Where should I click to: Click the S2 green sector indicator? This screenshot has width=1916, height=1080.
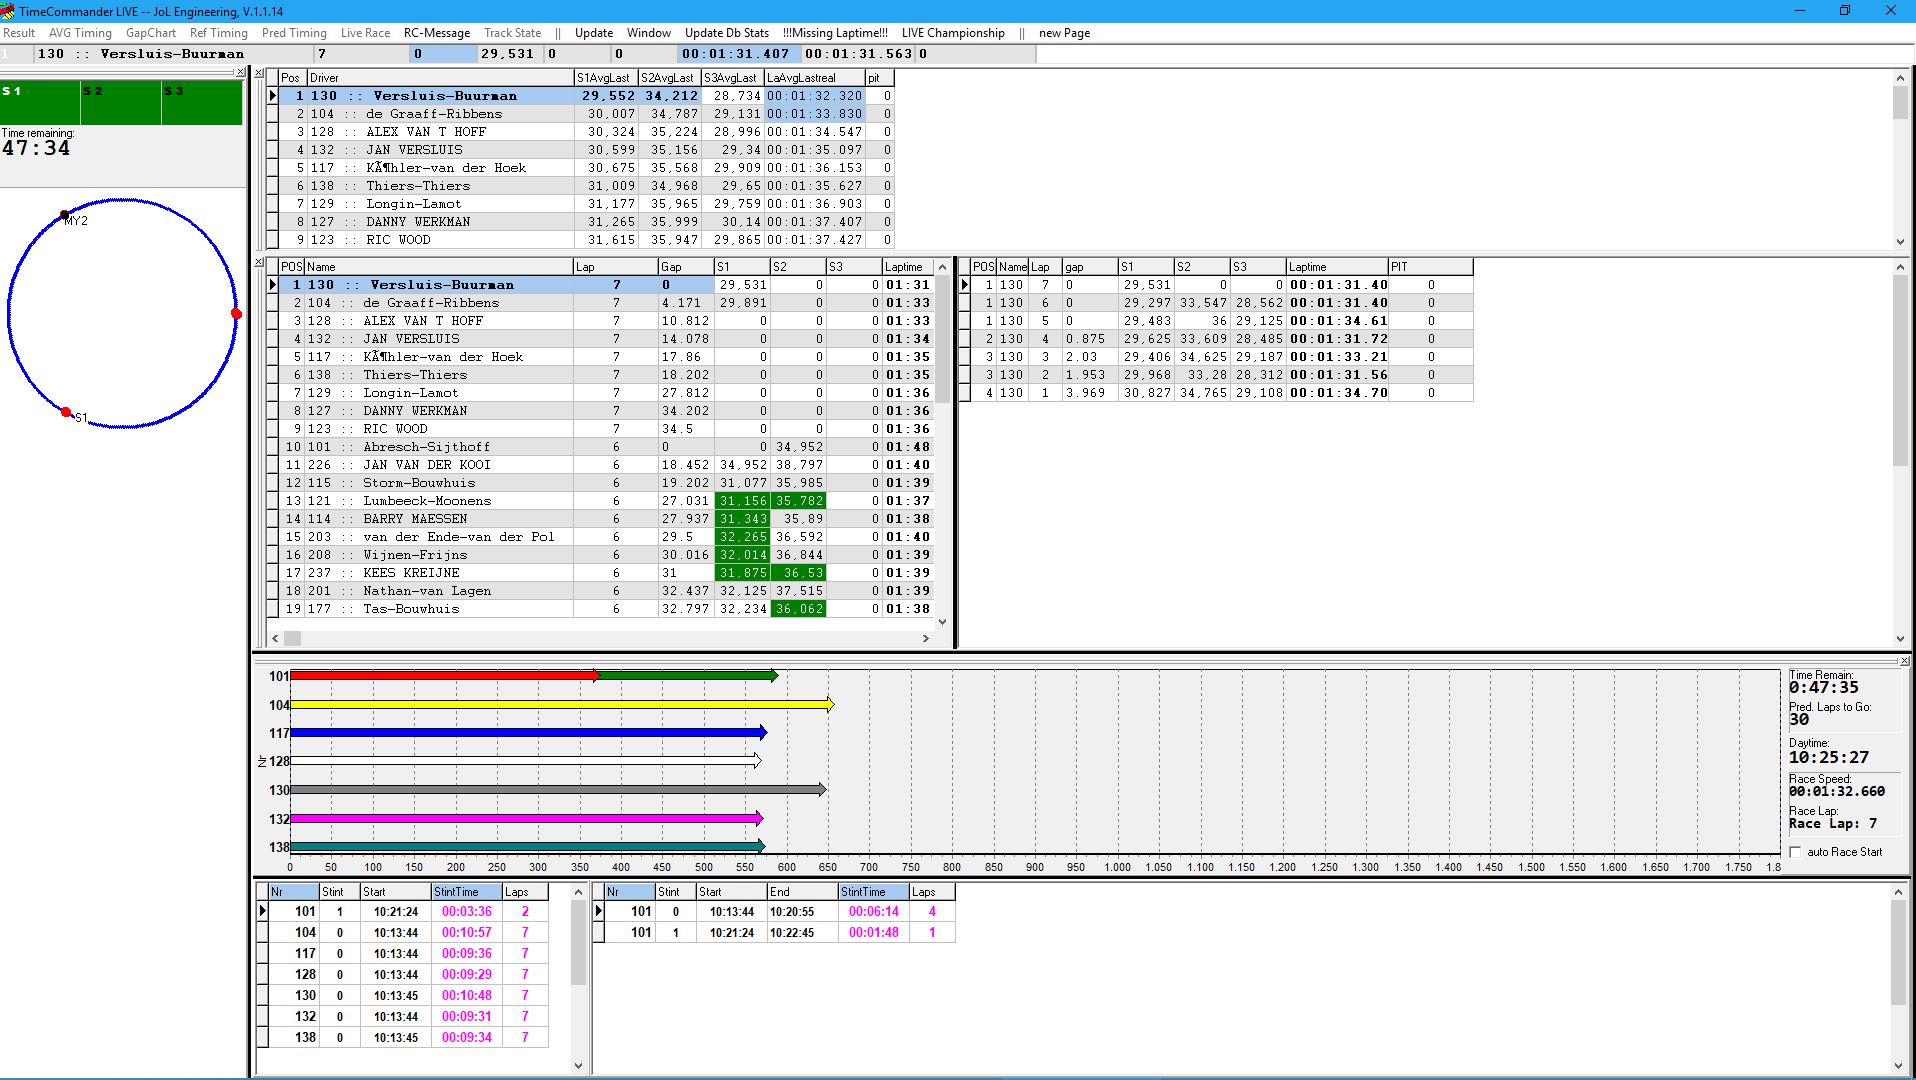(x=121, y=103)
